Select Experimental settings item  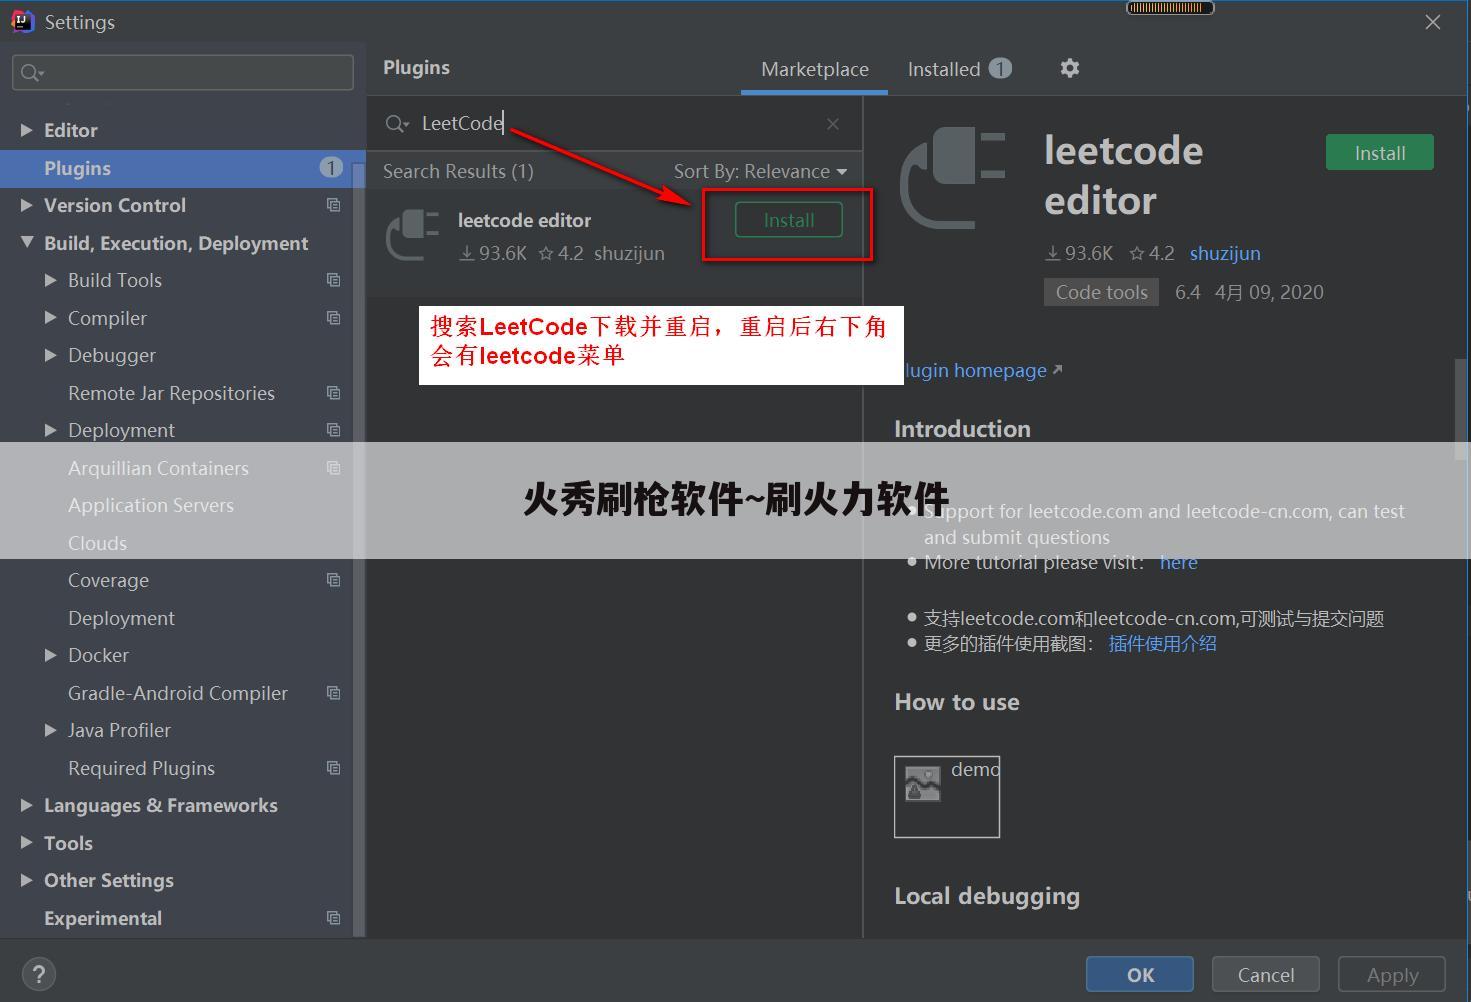click(103, 918)
